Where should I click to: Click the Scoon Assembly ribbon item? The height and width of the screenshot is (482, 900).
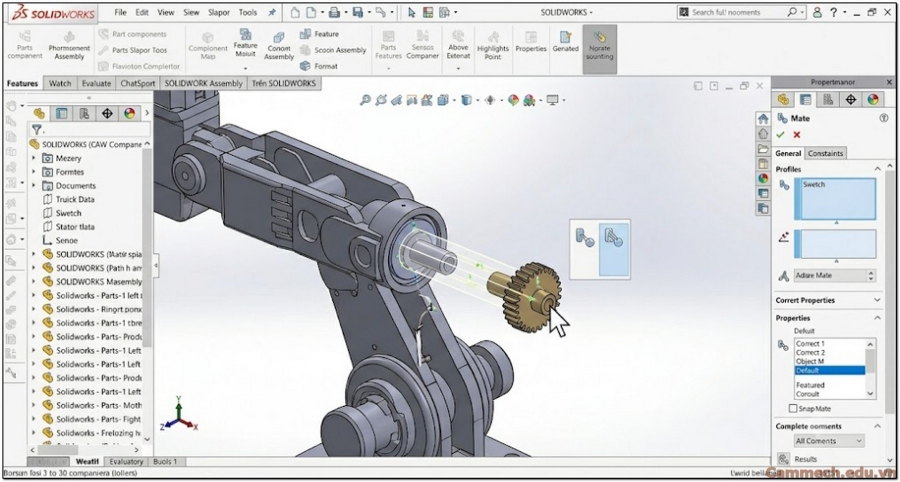click(x=333, y=50)
